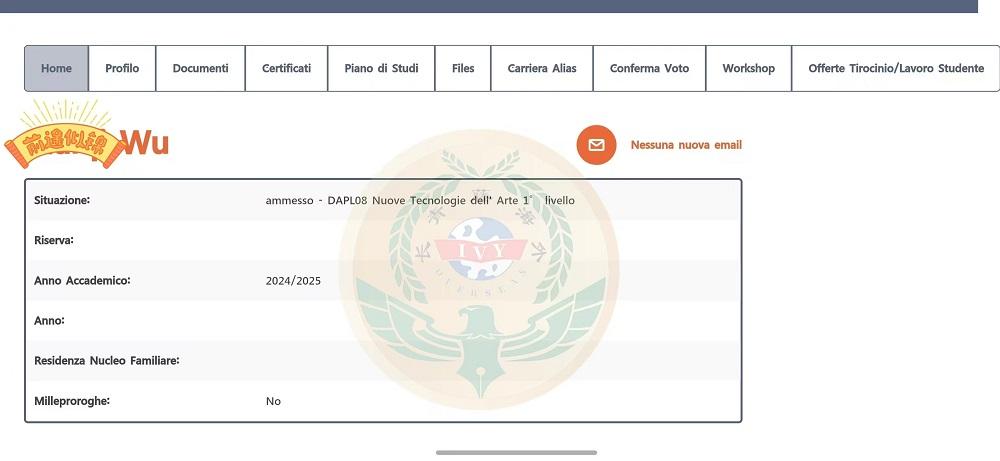Click the Situazione row label

[x=62, y=200]
